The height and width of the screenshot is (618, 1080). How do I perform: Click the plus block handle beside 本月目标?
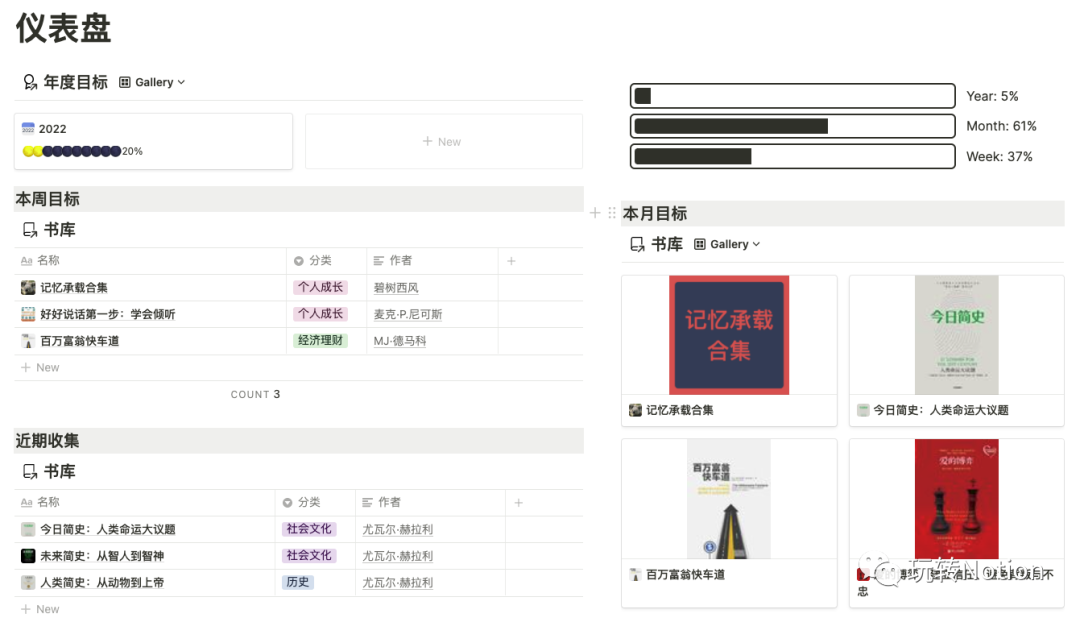(x=595, y=212)
